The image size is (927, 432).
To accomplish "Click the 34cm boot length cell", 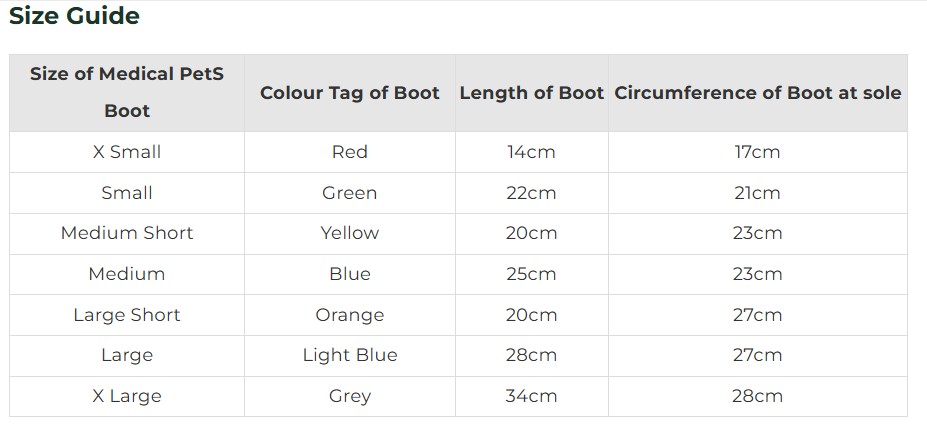I will click(x=531, y=396).
